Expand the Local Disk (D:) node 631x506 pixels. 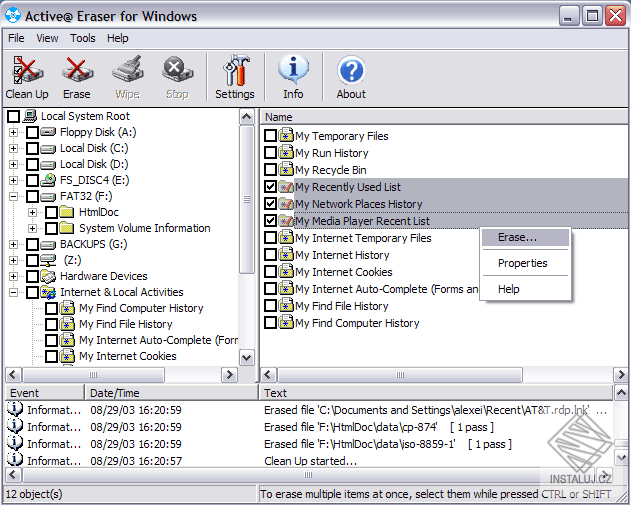tap(13, 164)
